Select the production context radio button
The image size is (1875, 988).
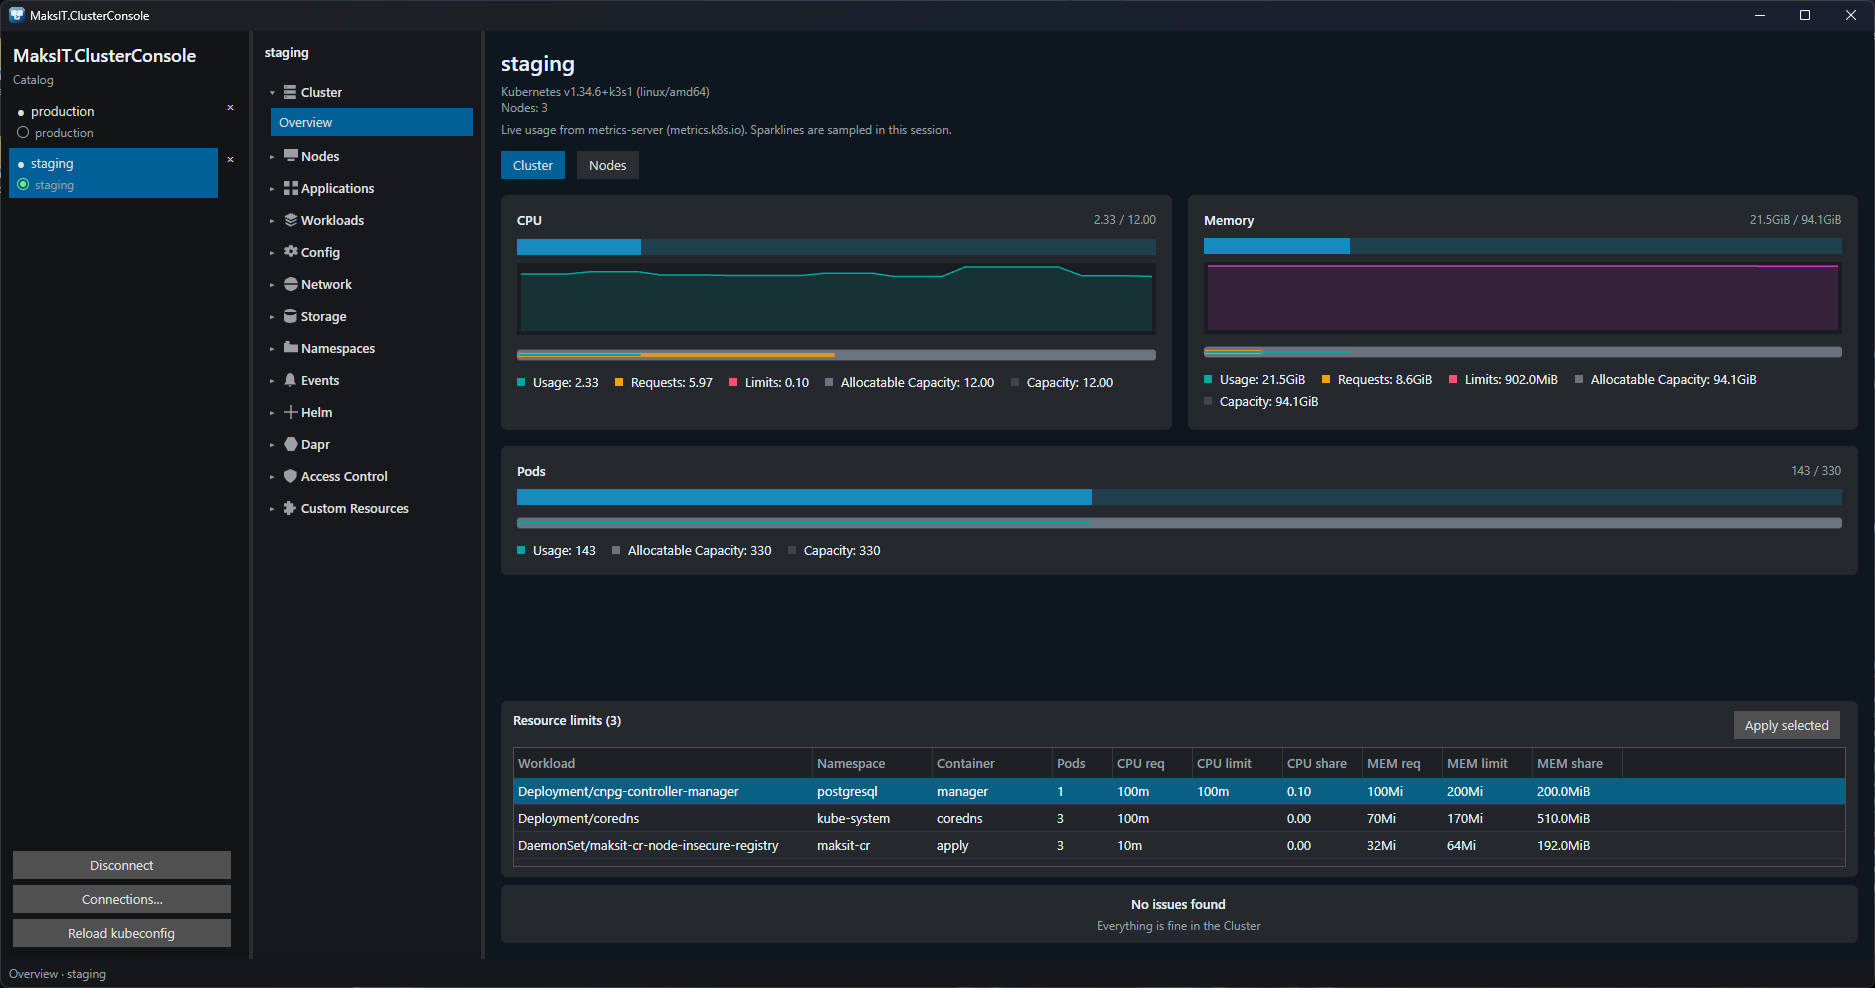(x=23, y=132)
